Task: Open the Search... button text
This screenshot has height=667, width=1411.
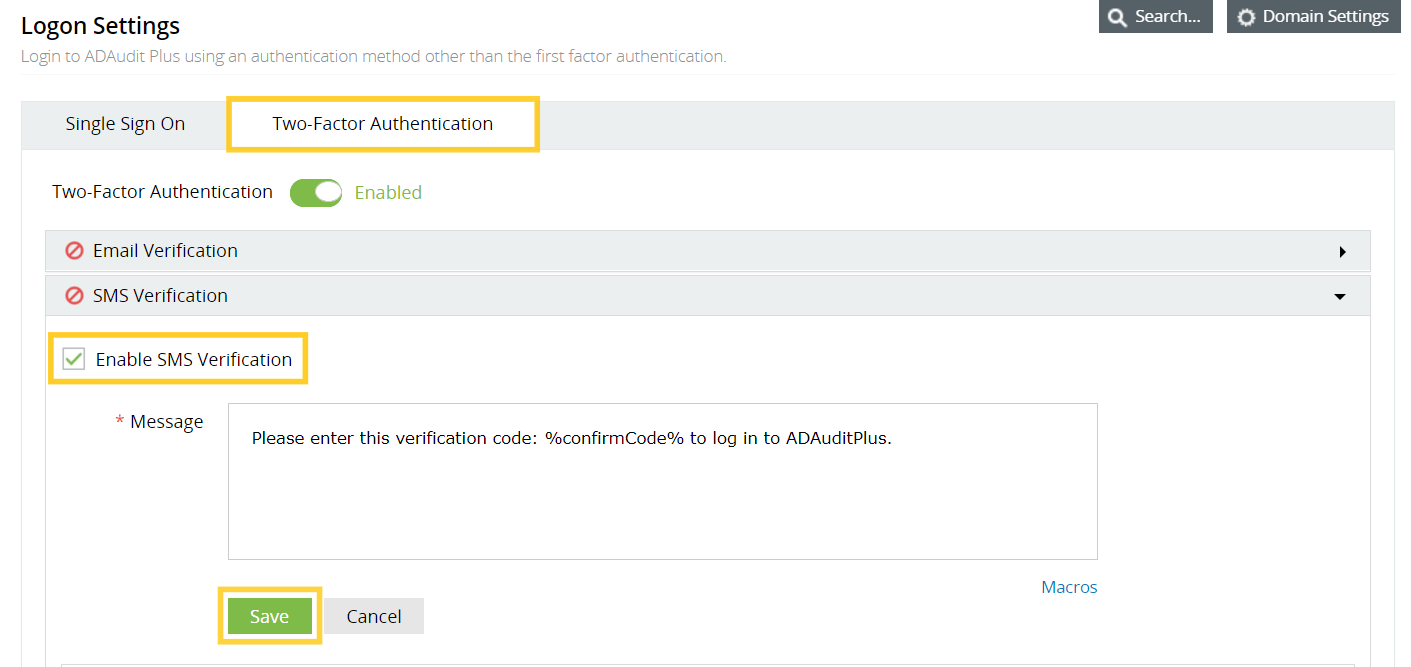Action: coord(1167,17)
